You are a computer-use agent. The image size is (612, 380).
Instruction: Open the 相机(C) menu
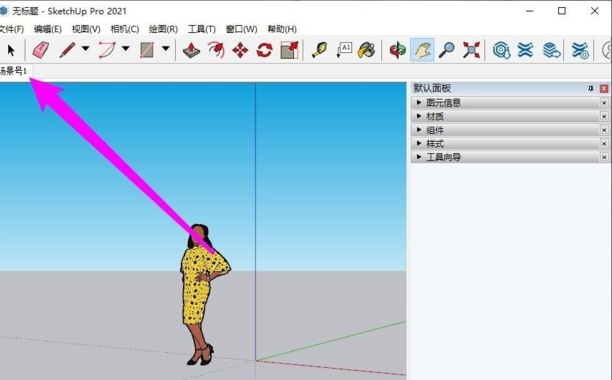click(x=125, y=29)
